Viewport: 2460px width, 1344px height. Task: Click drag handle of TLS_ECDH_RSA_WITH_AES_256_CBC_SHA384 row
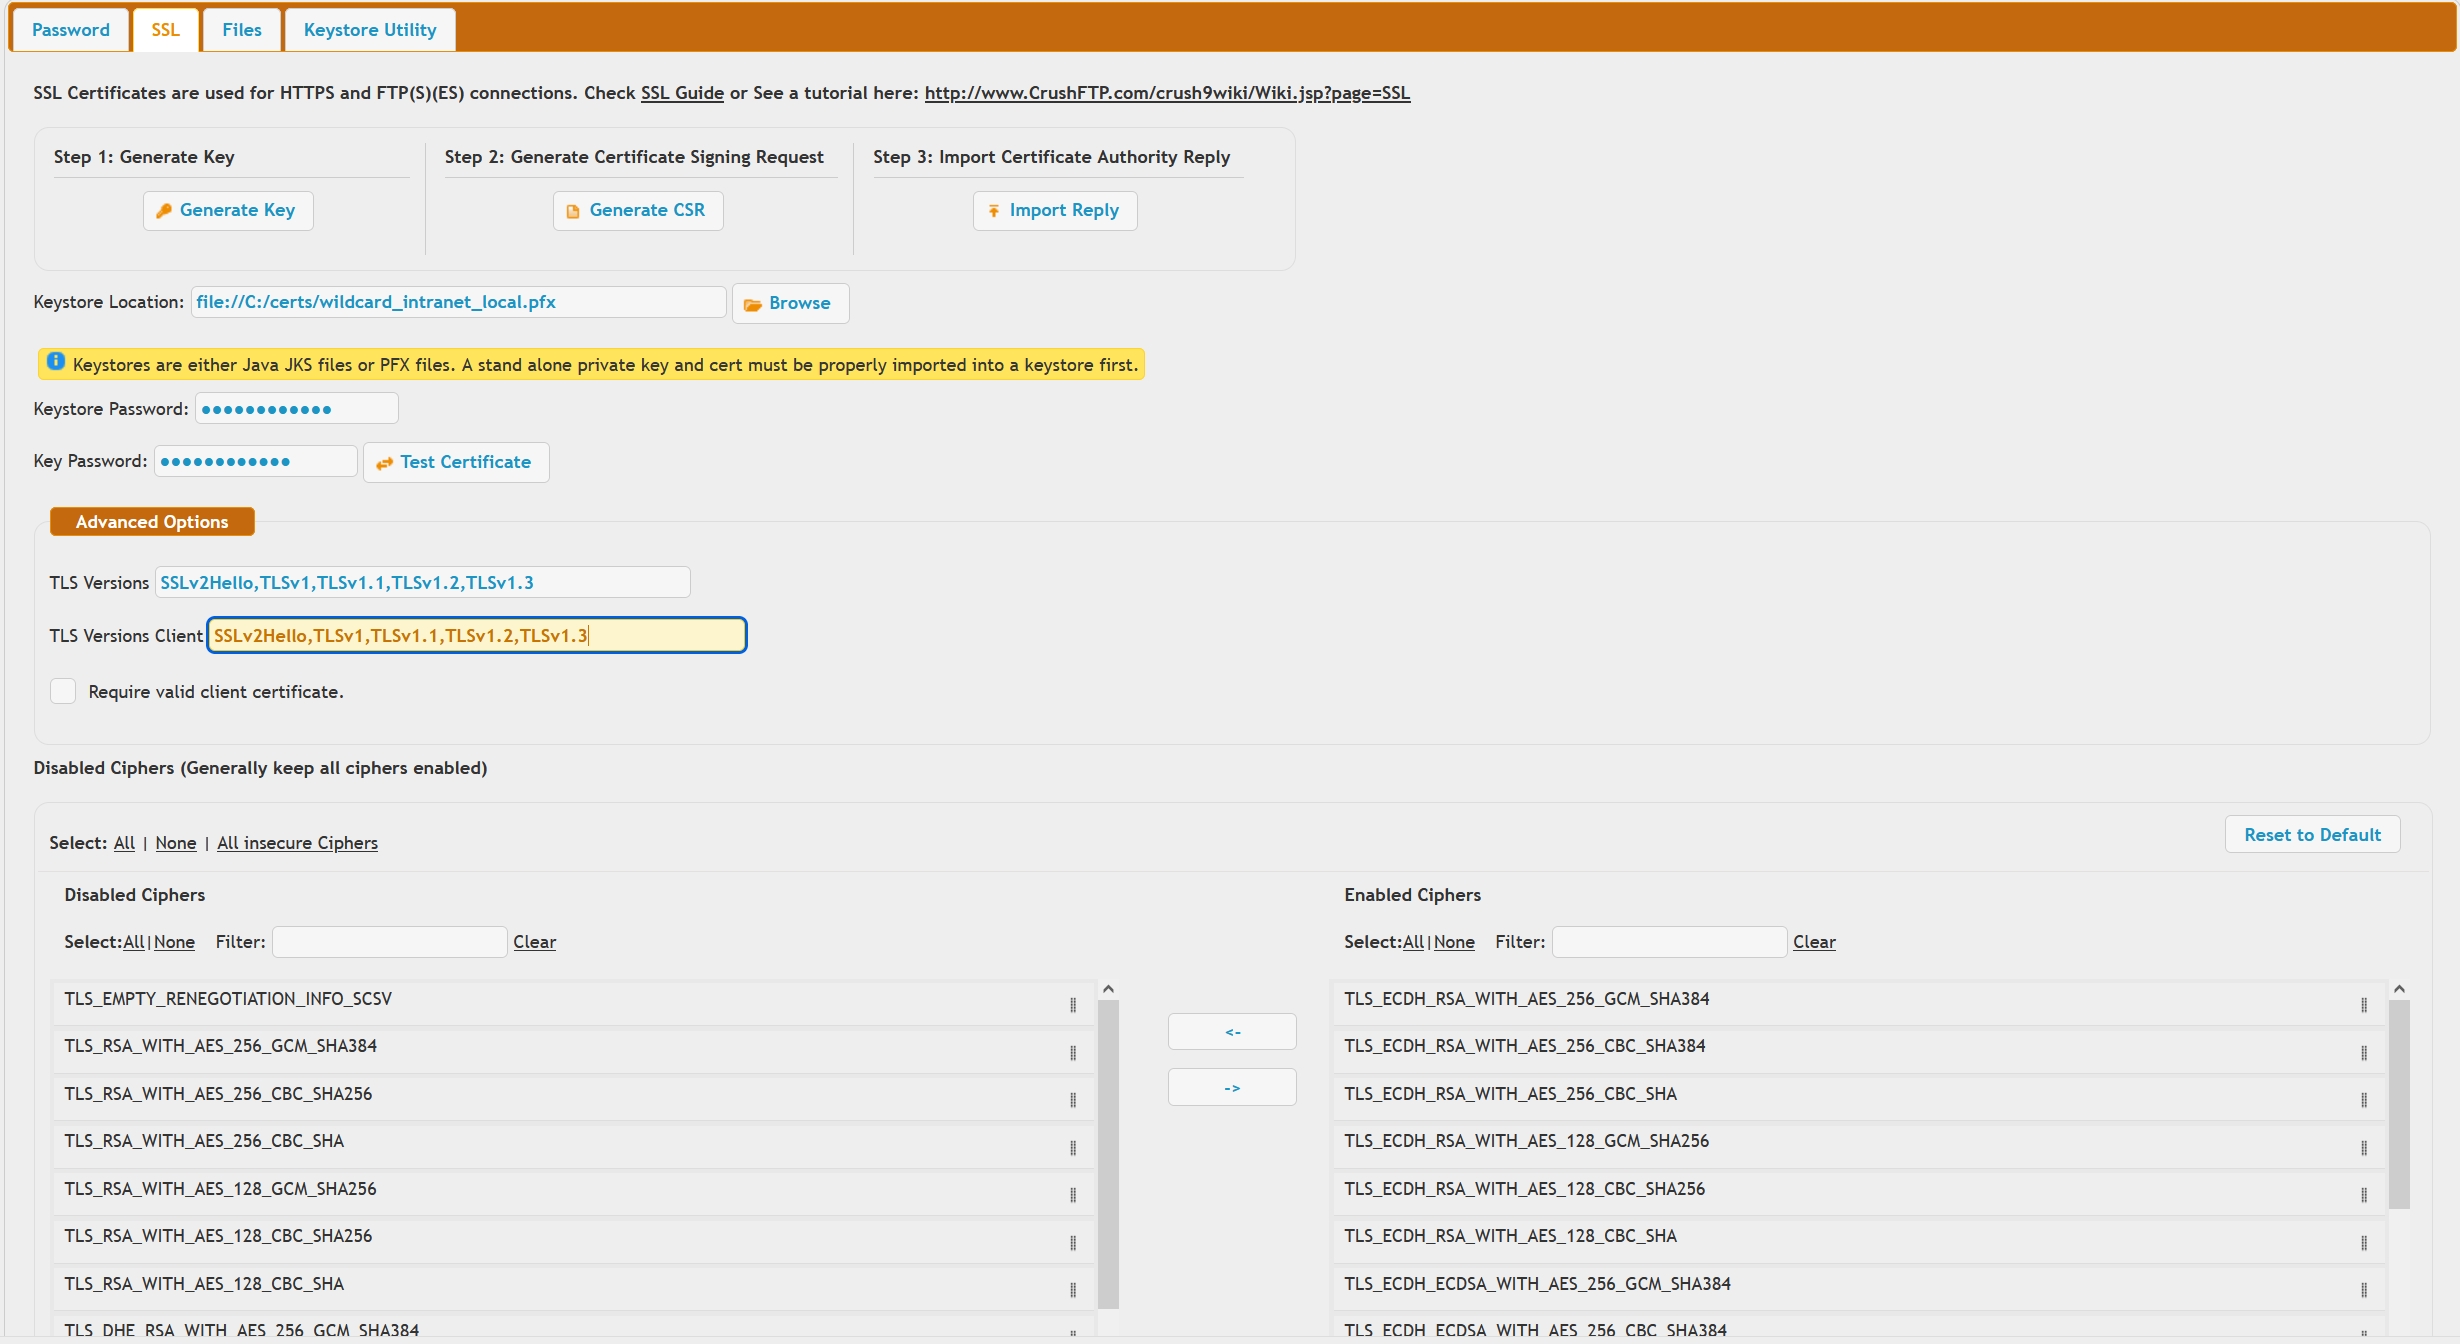coord(2364,1052)
